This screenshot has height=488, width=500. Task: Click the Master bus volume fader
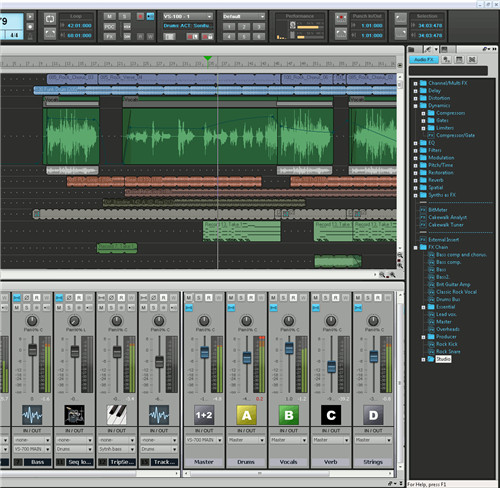[x=204, y=353]
